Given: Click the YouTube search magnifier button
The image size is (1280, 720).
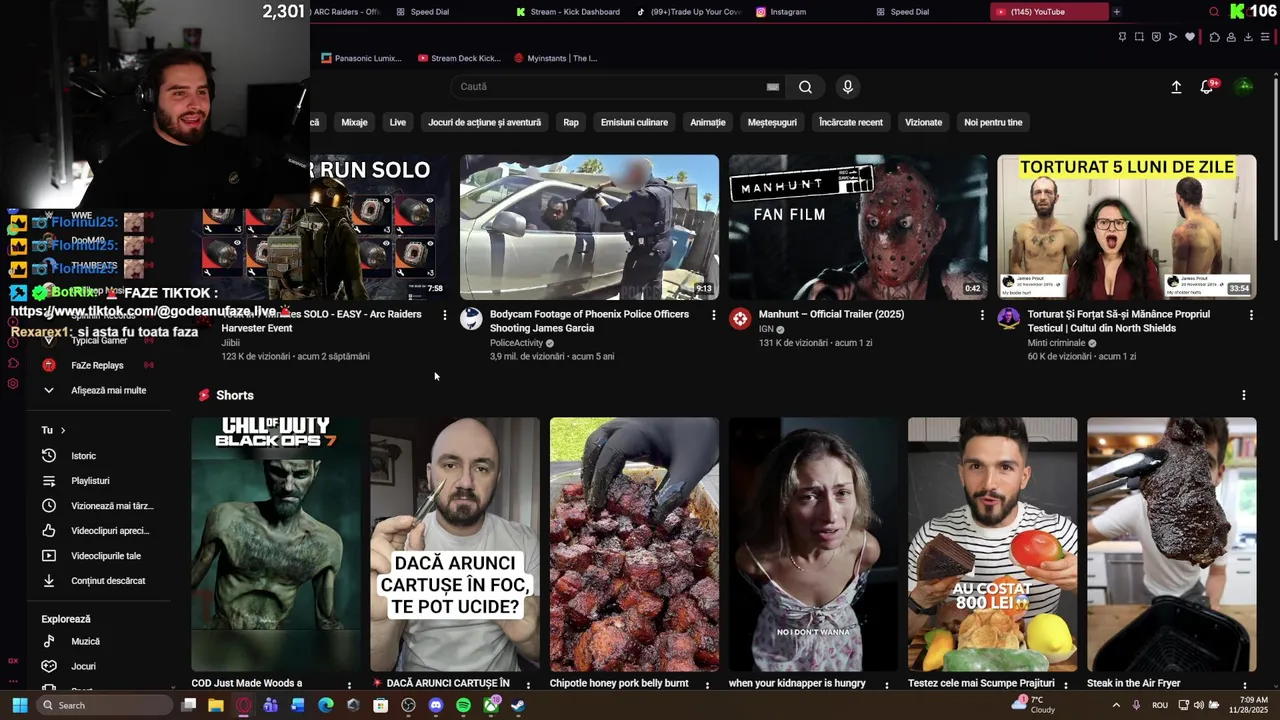Looking at the screenshot, I should (805, 87).
